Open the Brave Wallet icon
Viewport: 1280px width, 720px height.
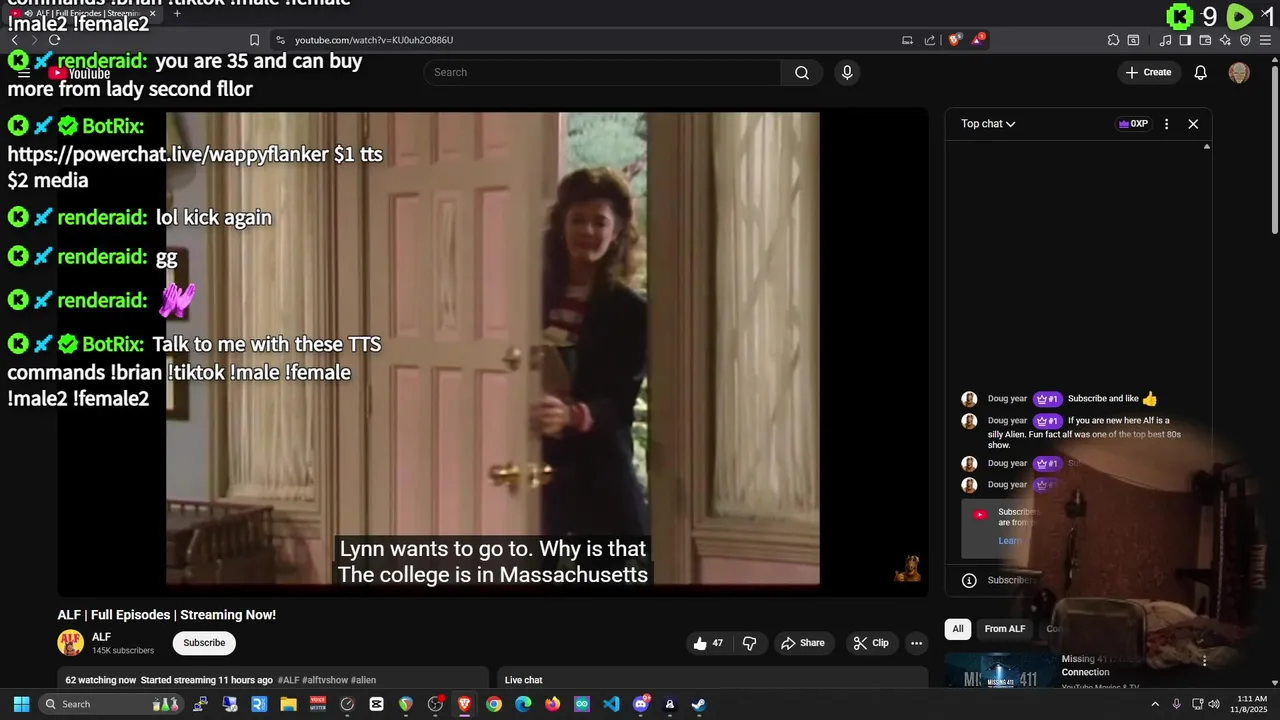pos(1205,40)
